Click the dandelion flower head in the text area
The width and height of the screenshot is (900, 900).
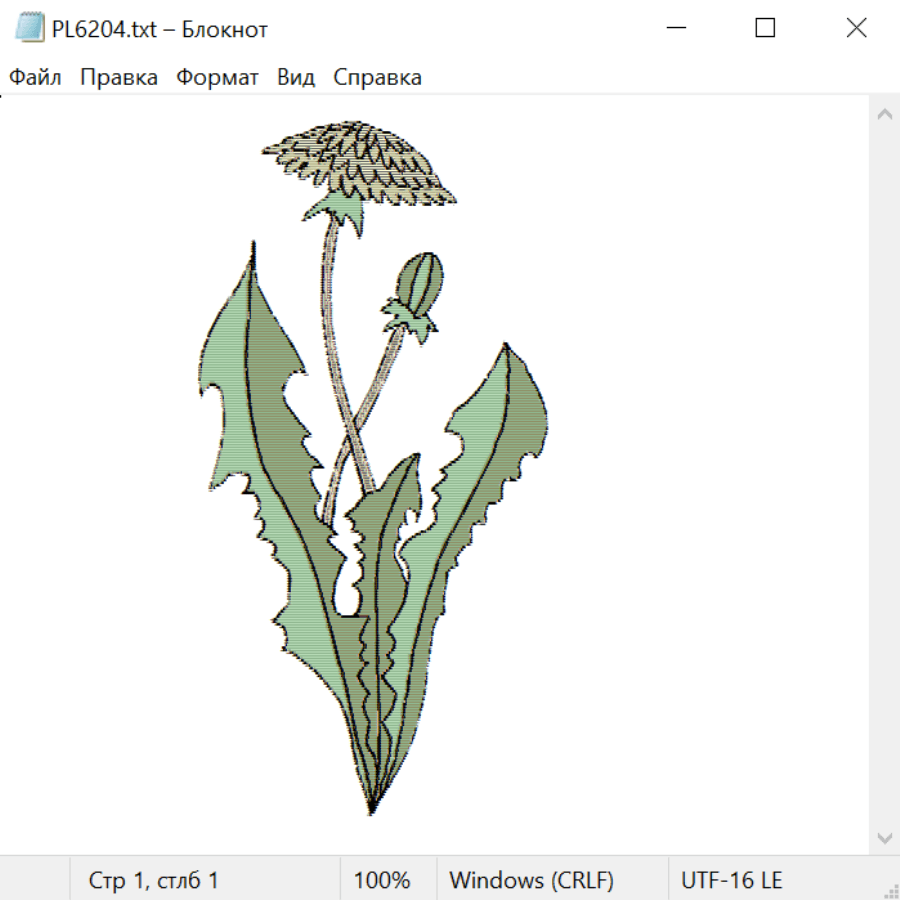[359, 162]
